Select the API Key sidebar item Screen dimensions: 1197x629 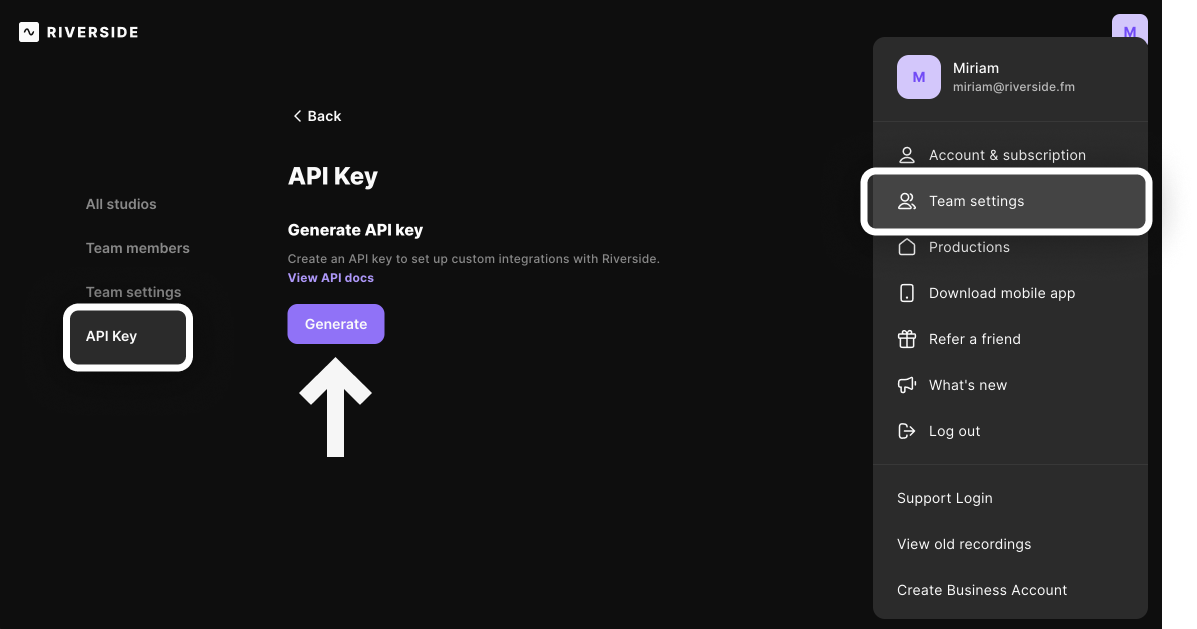pos(127,337)
